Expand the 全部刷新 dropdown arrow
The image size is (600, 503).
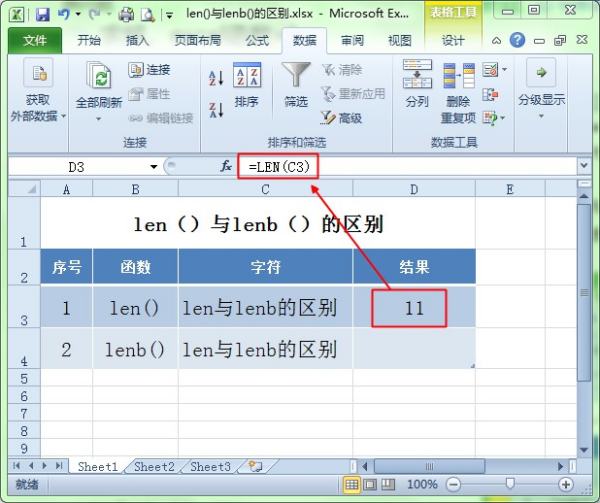99,119
